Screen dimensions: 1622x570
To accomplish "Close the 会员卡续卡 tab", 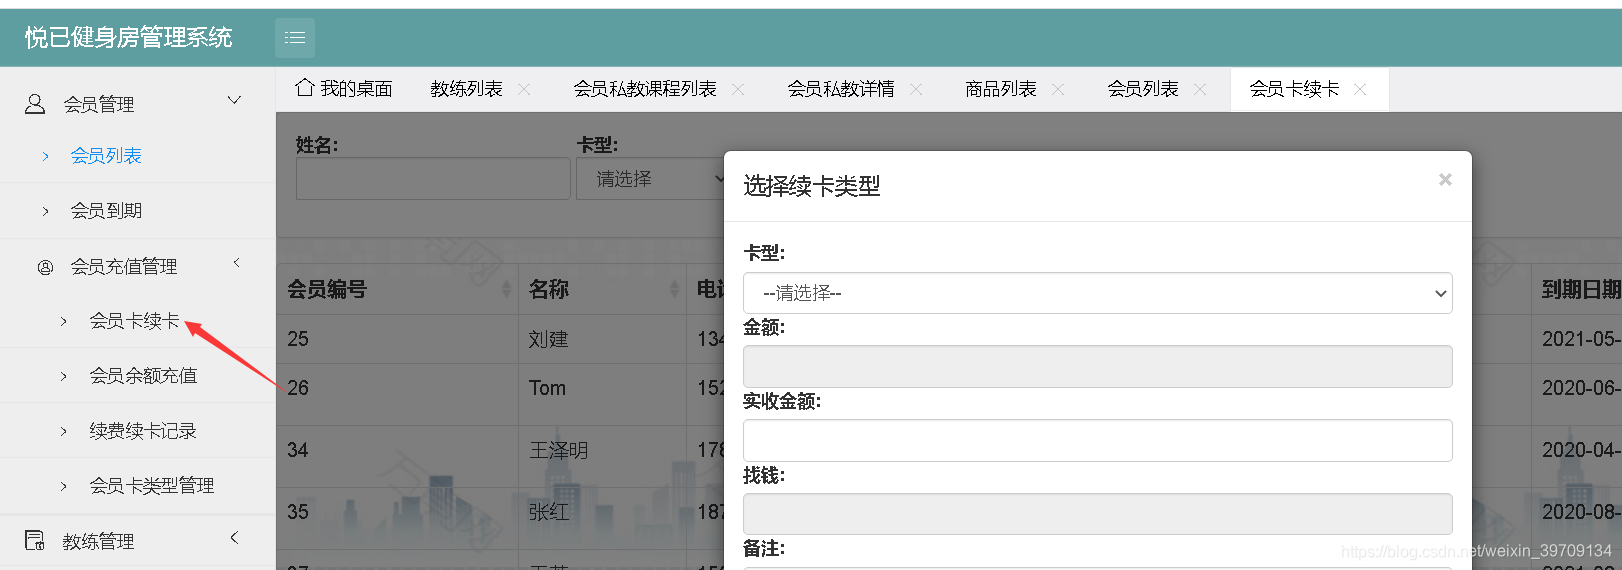I will [1360, 89].
